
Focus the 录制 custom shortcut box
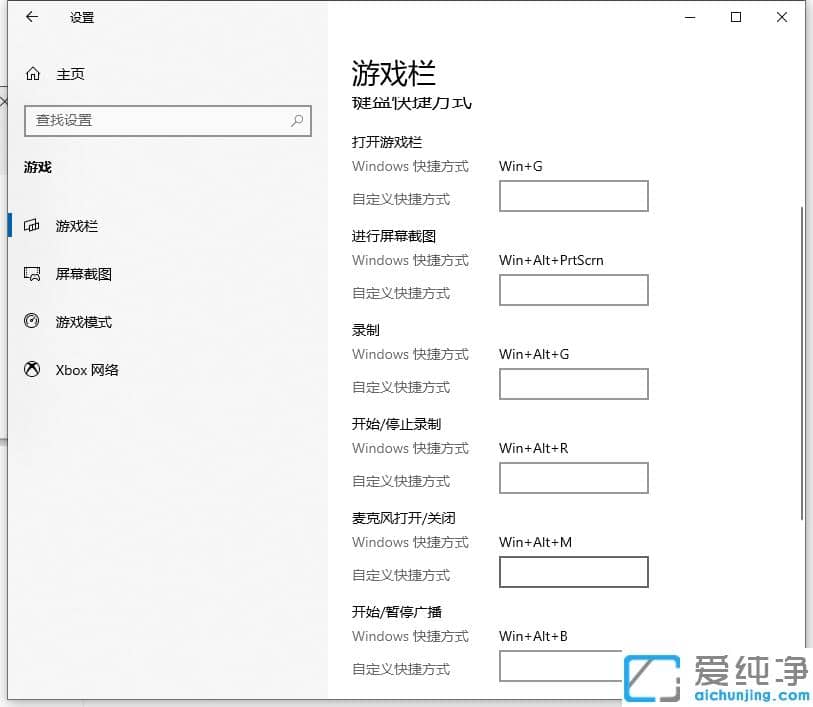coord(573,384)
